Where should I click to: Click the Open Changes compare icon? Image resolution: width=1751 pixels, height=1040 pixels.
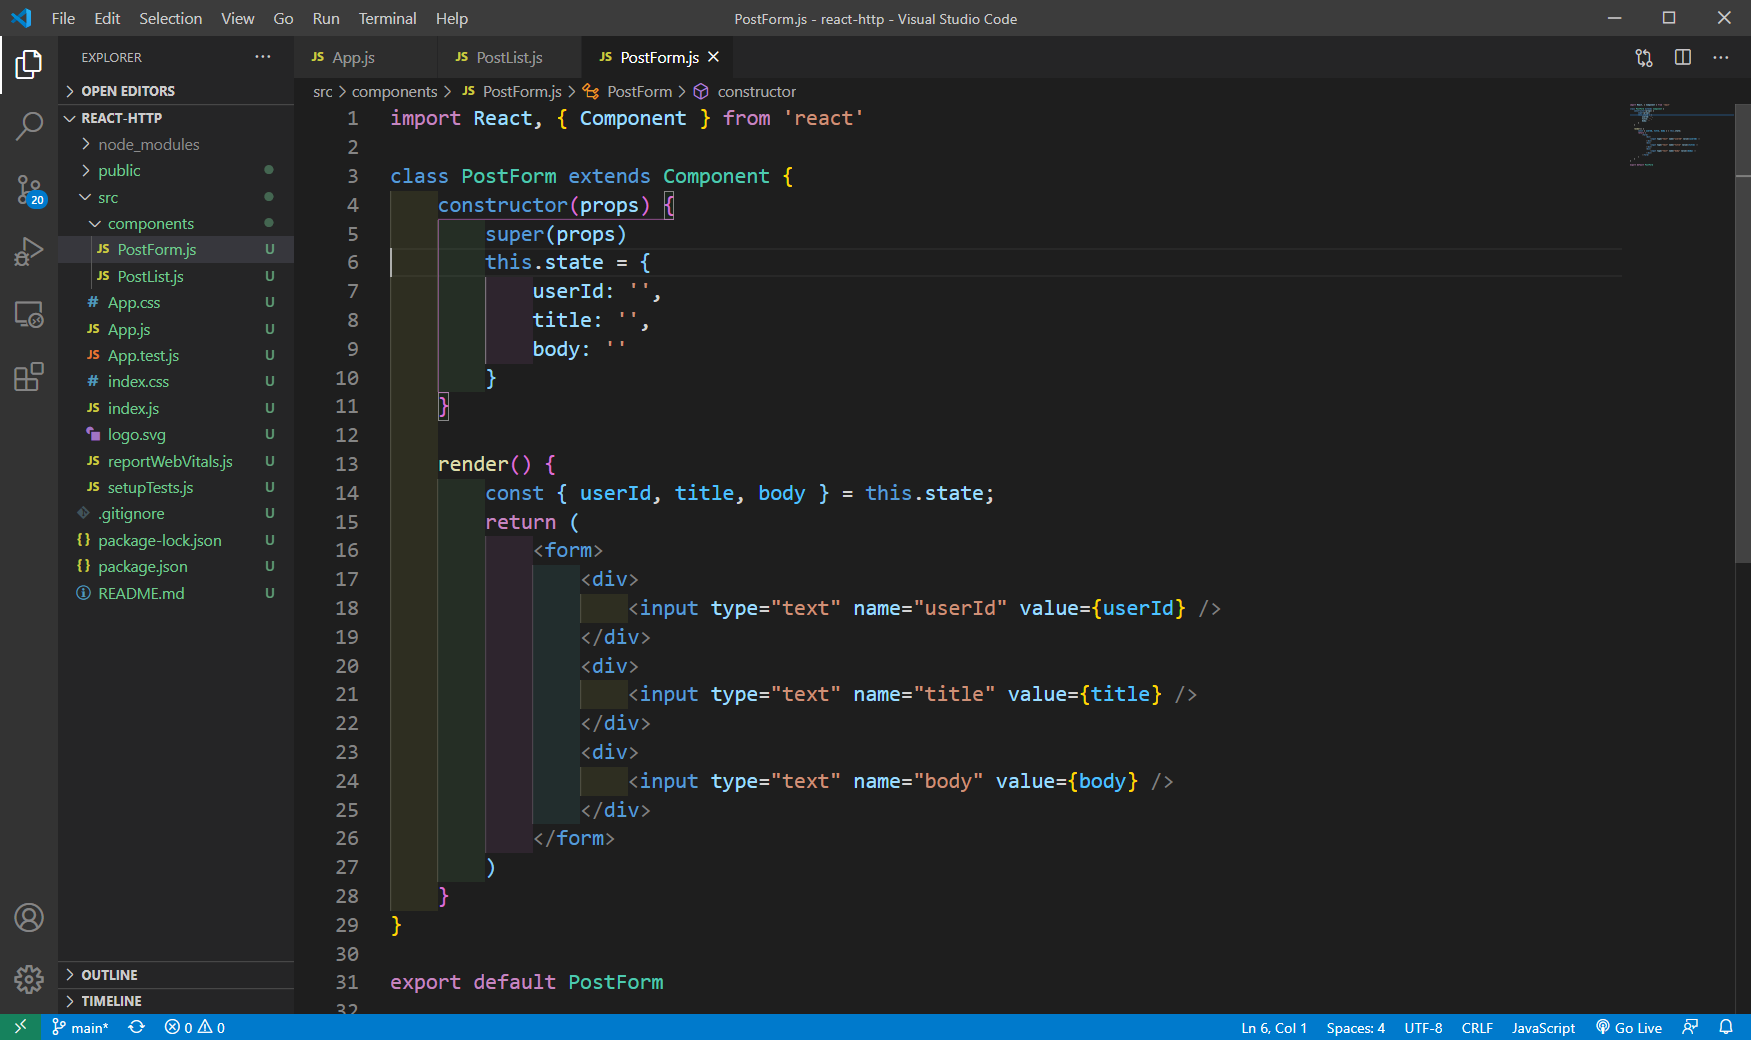click(x=1644, y=58)
